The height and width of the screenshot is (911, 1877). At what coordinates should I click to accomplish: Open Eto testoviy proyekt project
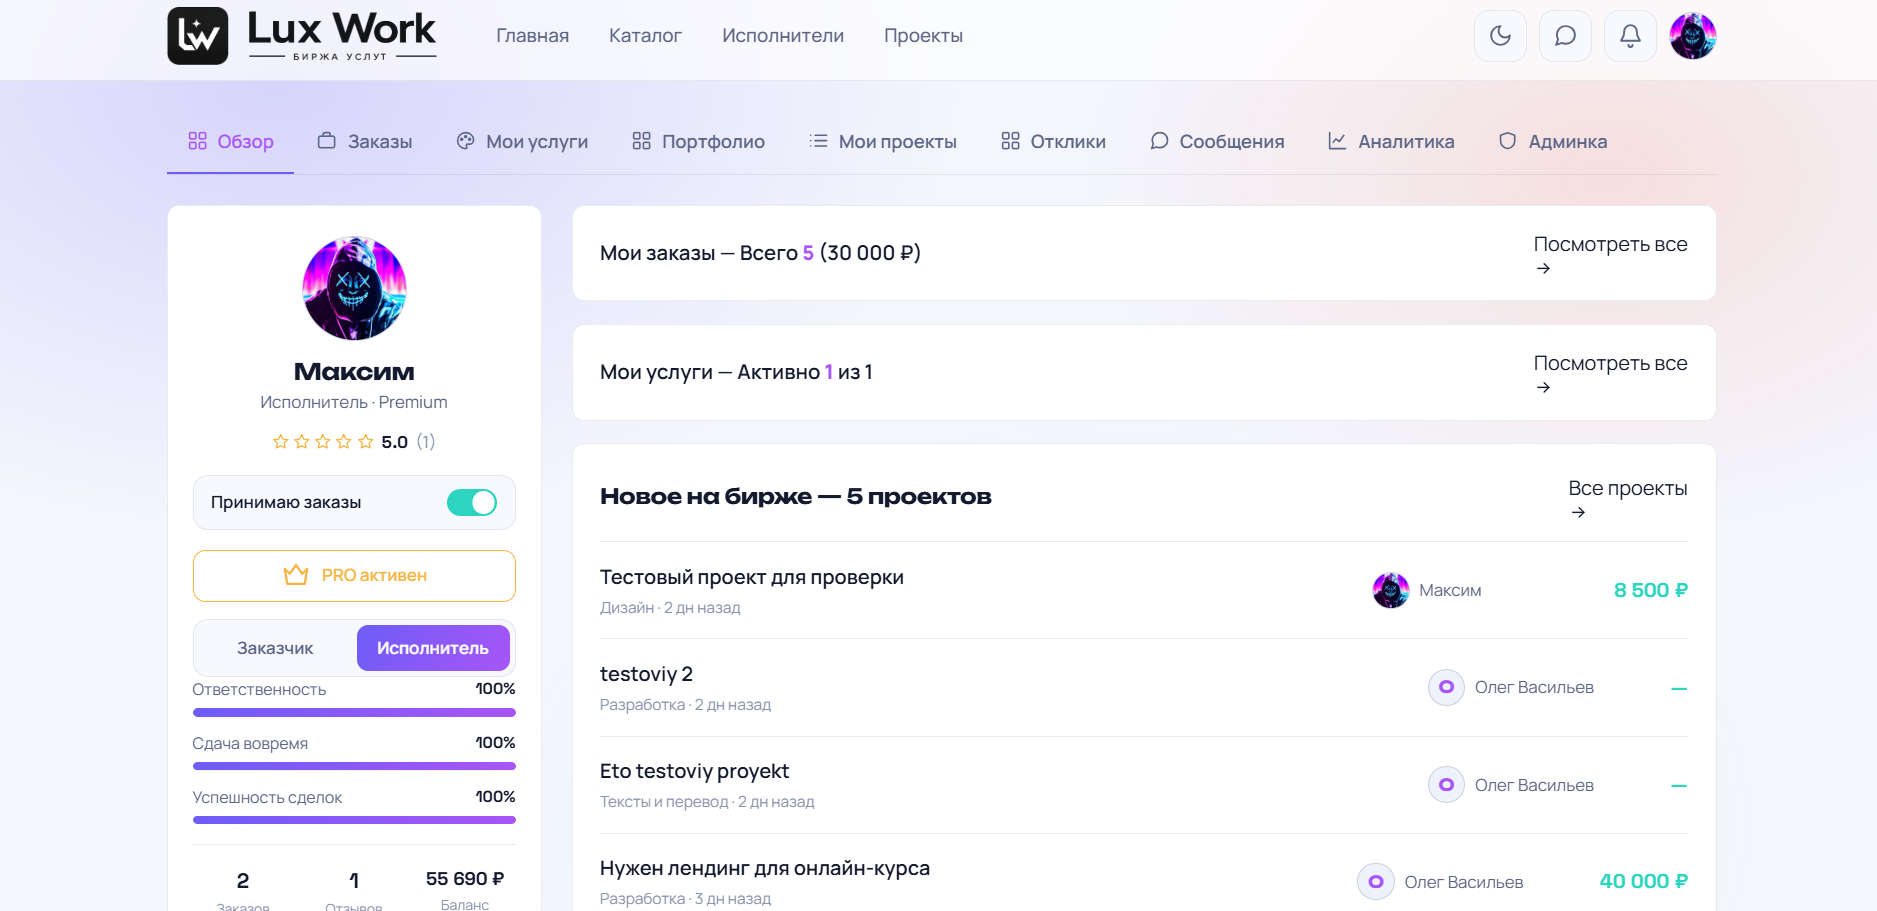pos(694,771)
